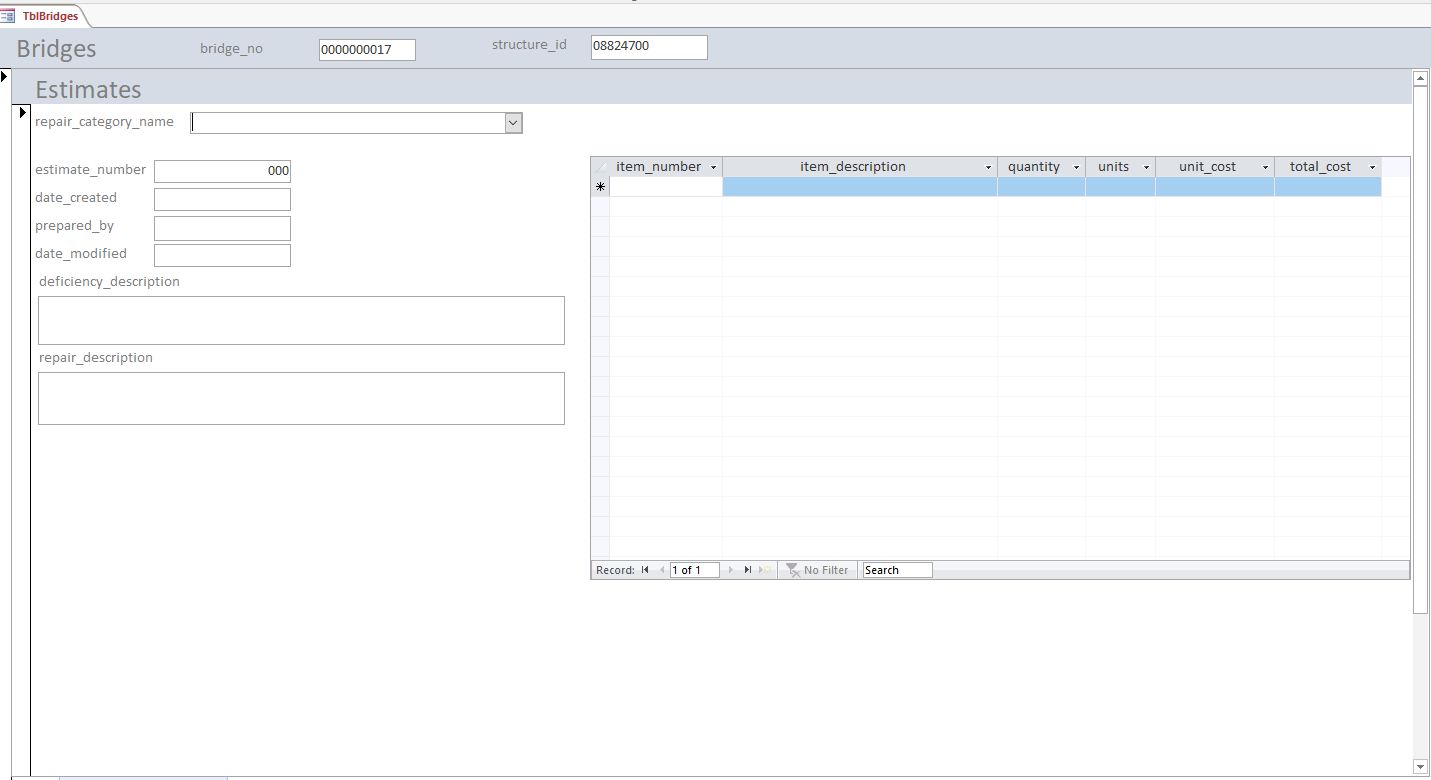
Task: Click the item_description cell in new row
Action: click(860, 187)
